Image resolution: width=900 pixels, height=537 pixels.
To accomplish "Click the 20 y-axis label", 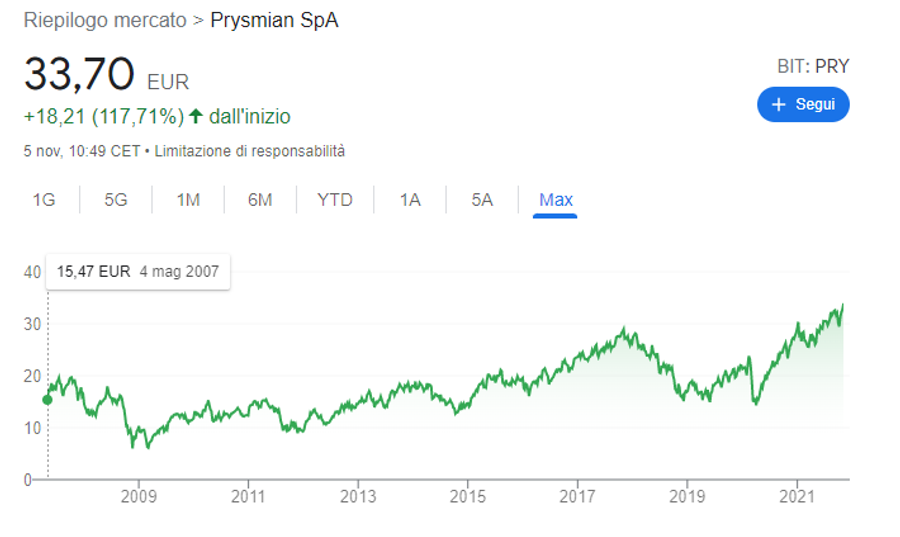I will (32, 376).
